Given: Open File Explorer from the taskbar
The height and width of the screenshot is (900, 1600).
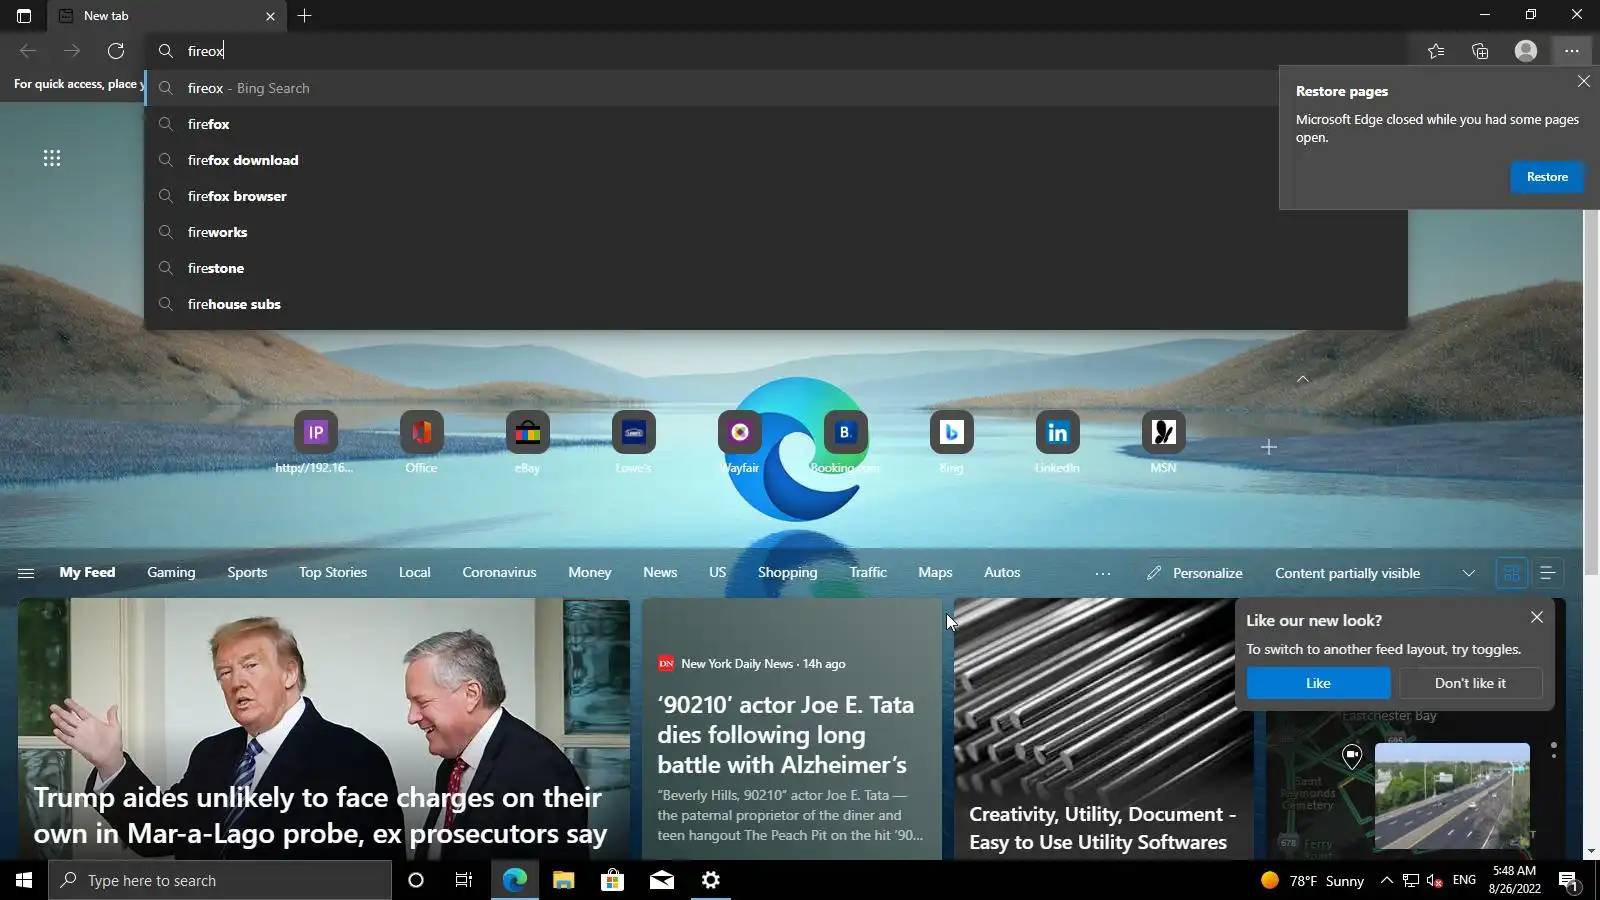Looking at the screenshot, I should coord(563,880).
